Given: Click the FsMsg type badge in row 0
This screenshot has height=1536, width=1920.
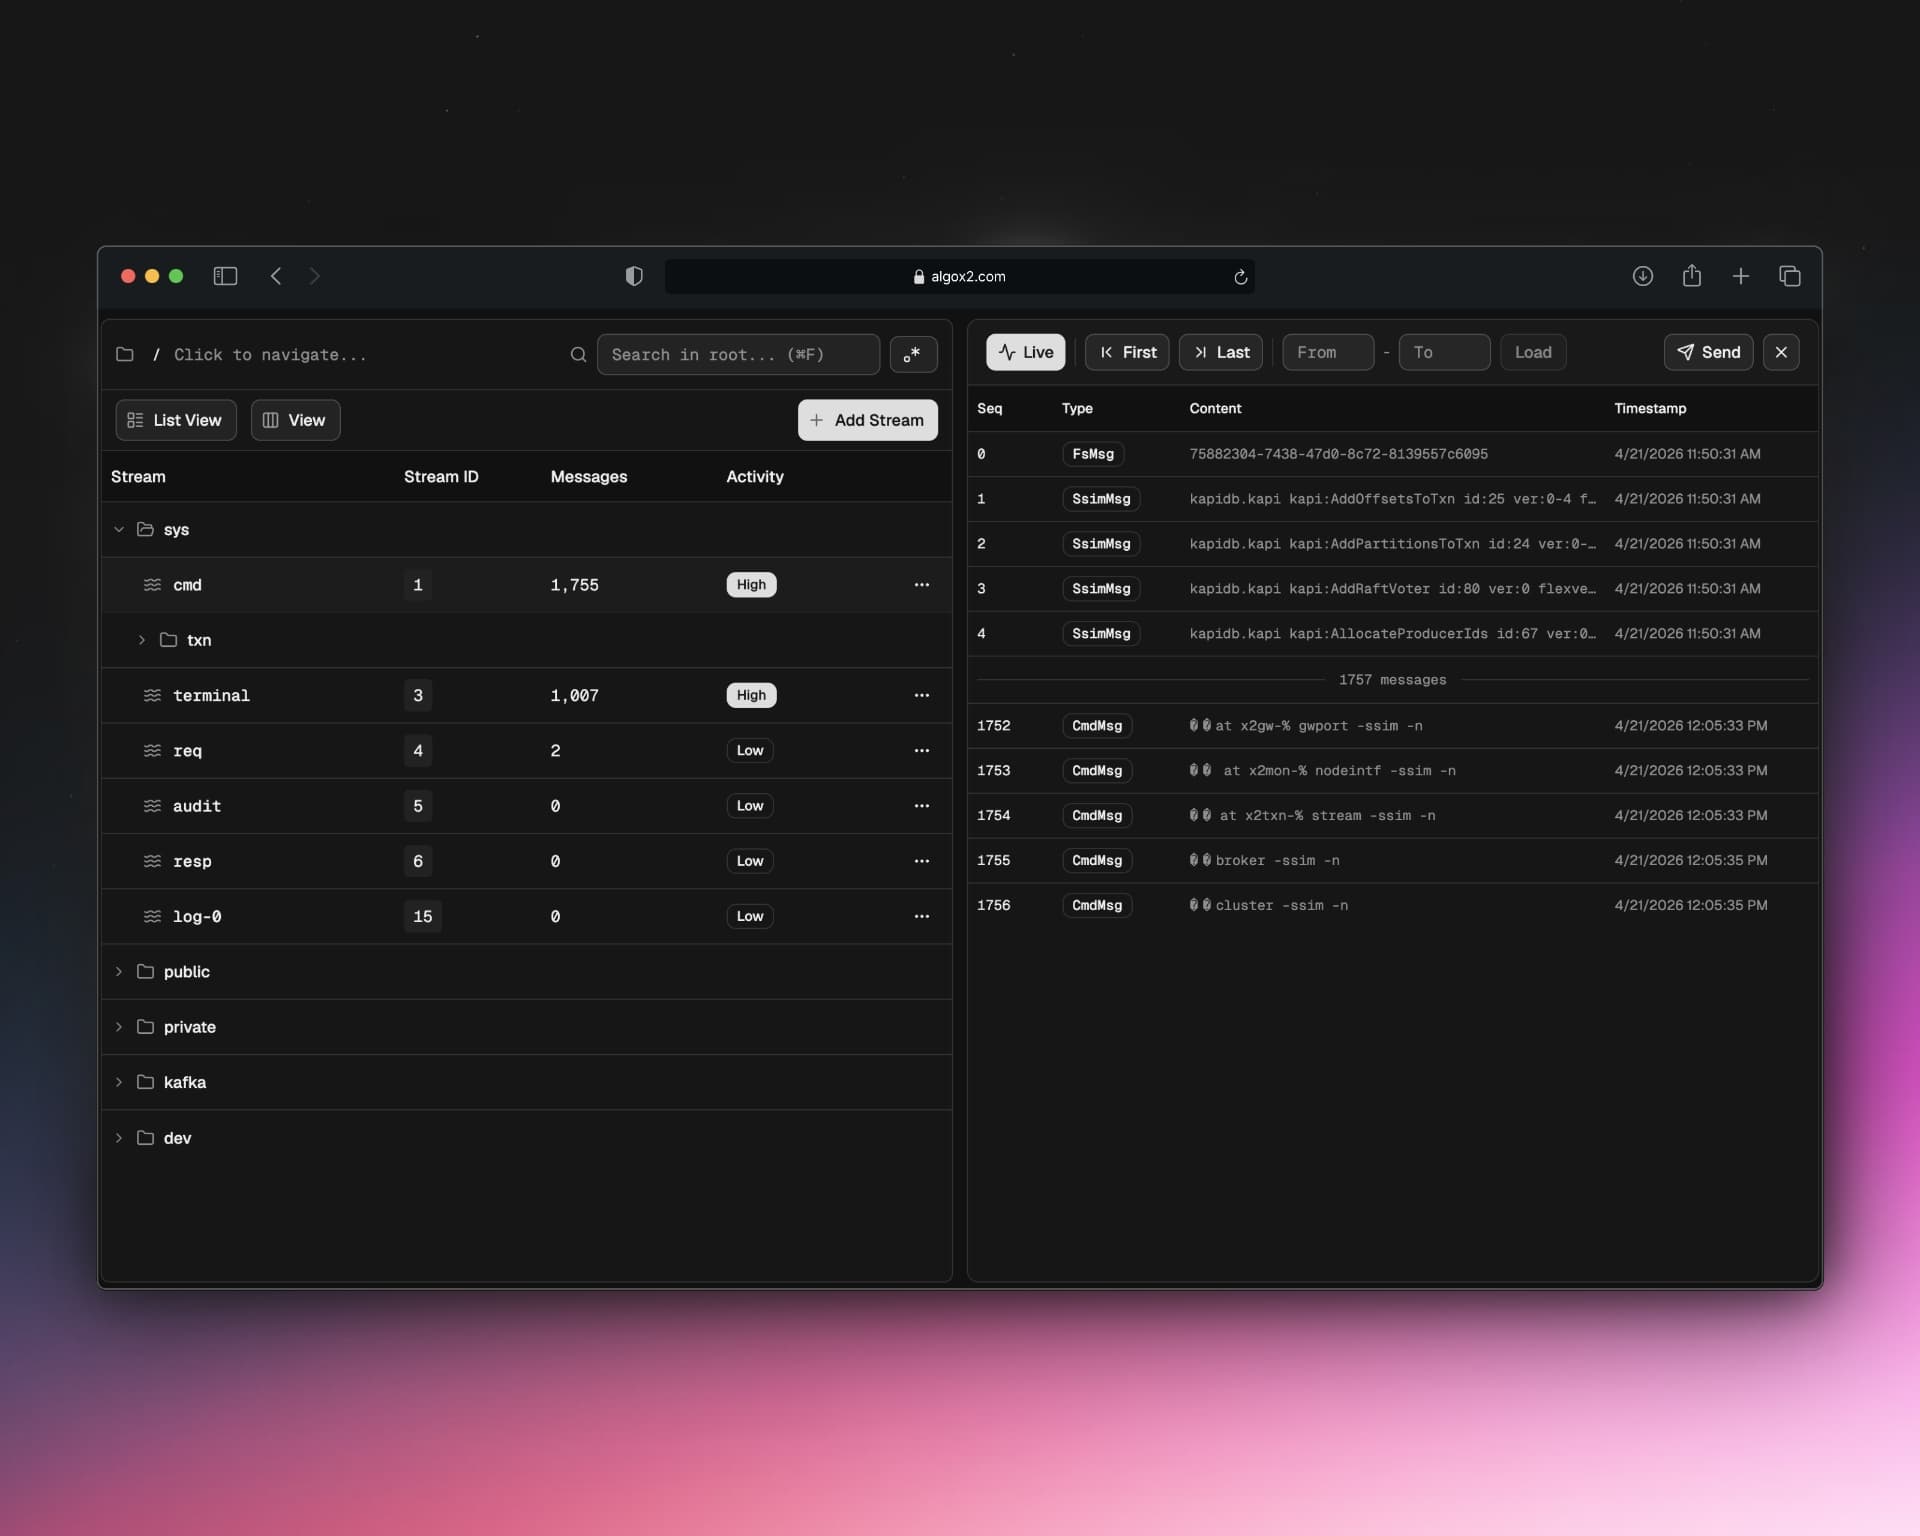Looking at the screenshot, I should 1092,454.
